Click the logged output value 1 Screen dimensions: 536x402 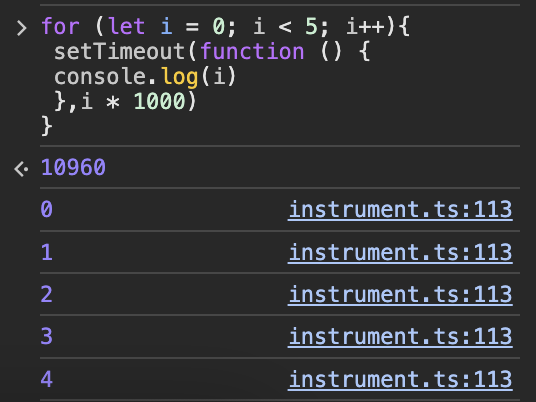pos(46,252)
